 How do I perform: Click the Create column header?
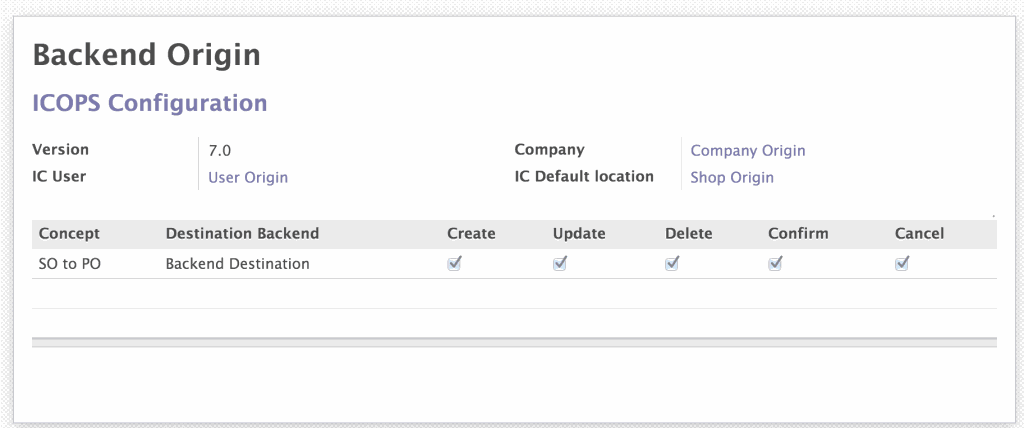coord(471,234)
